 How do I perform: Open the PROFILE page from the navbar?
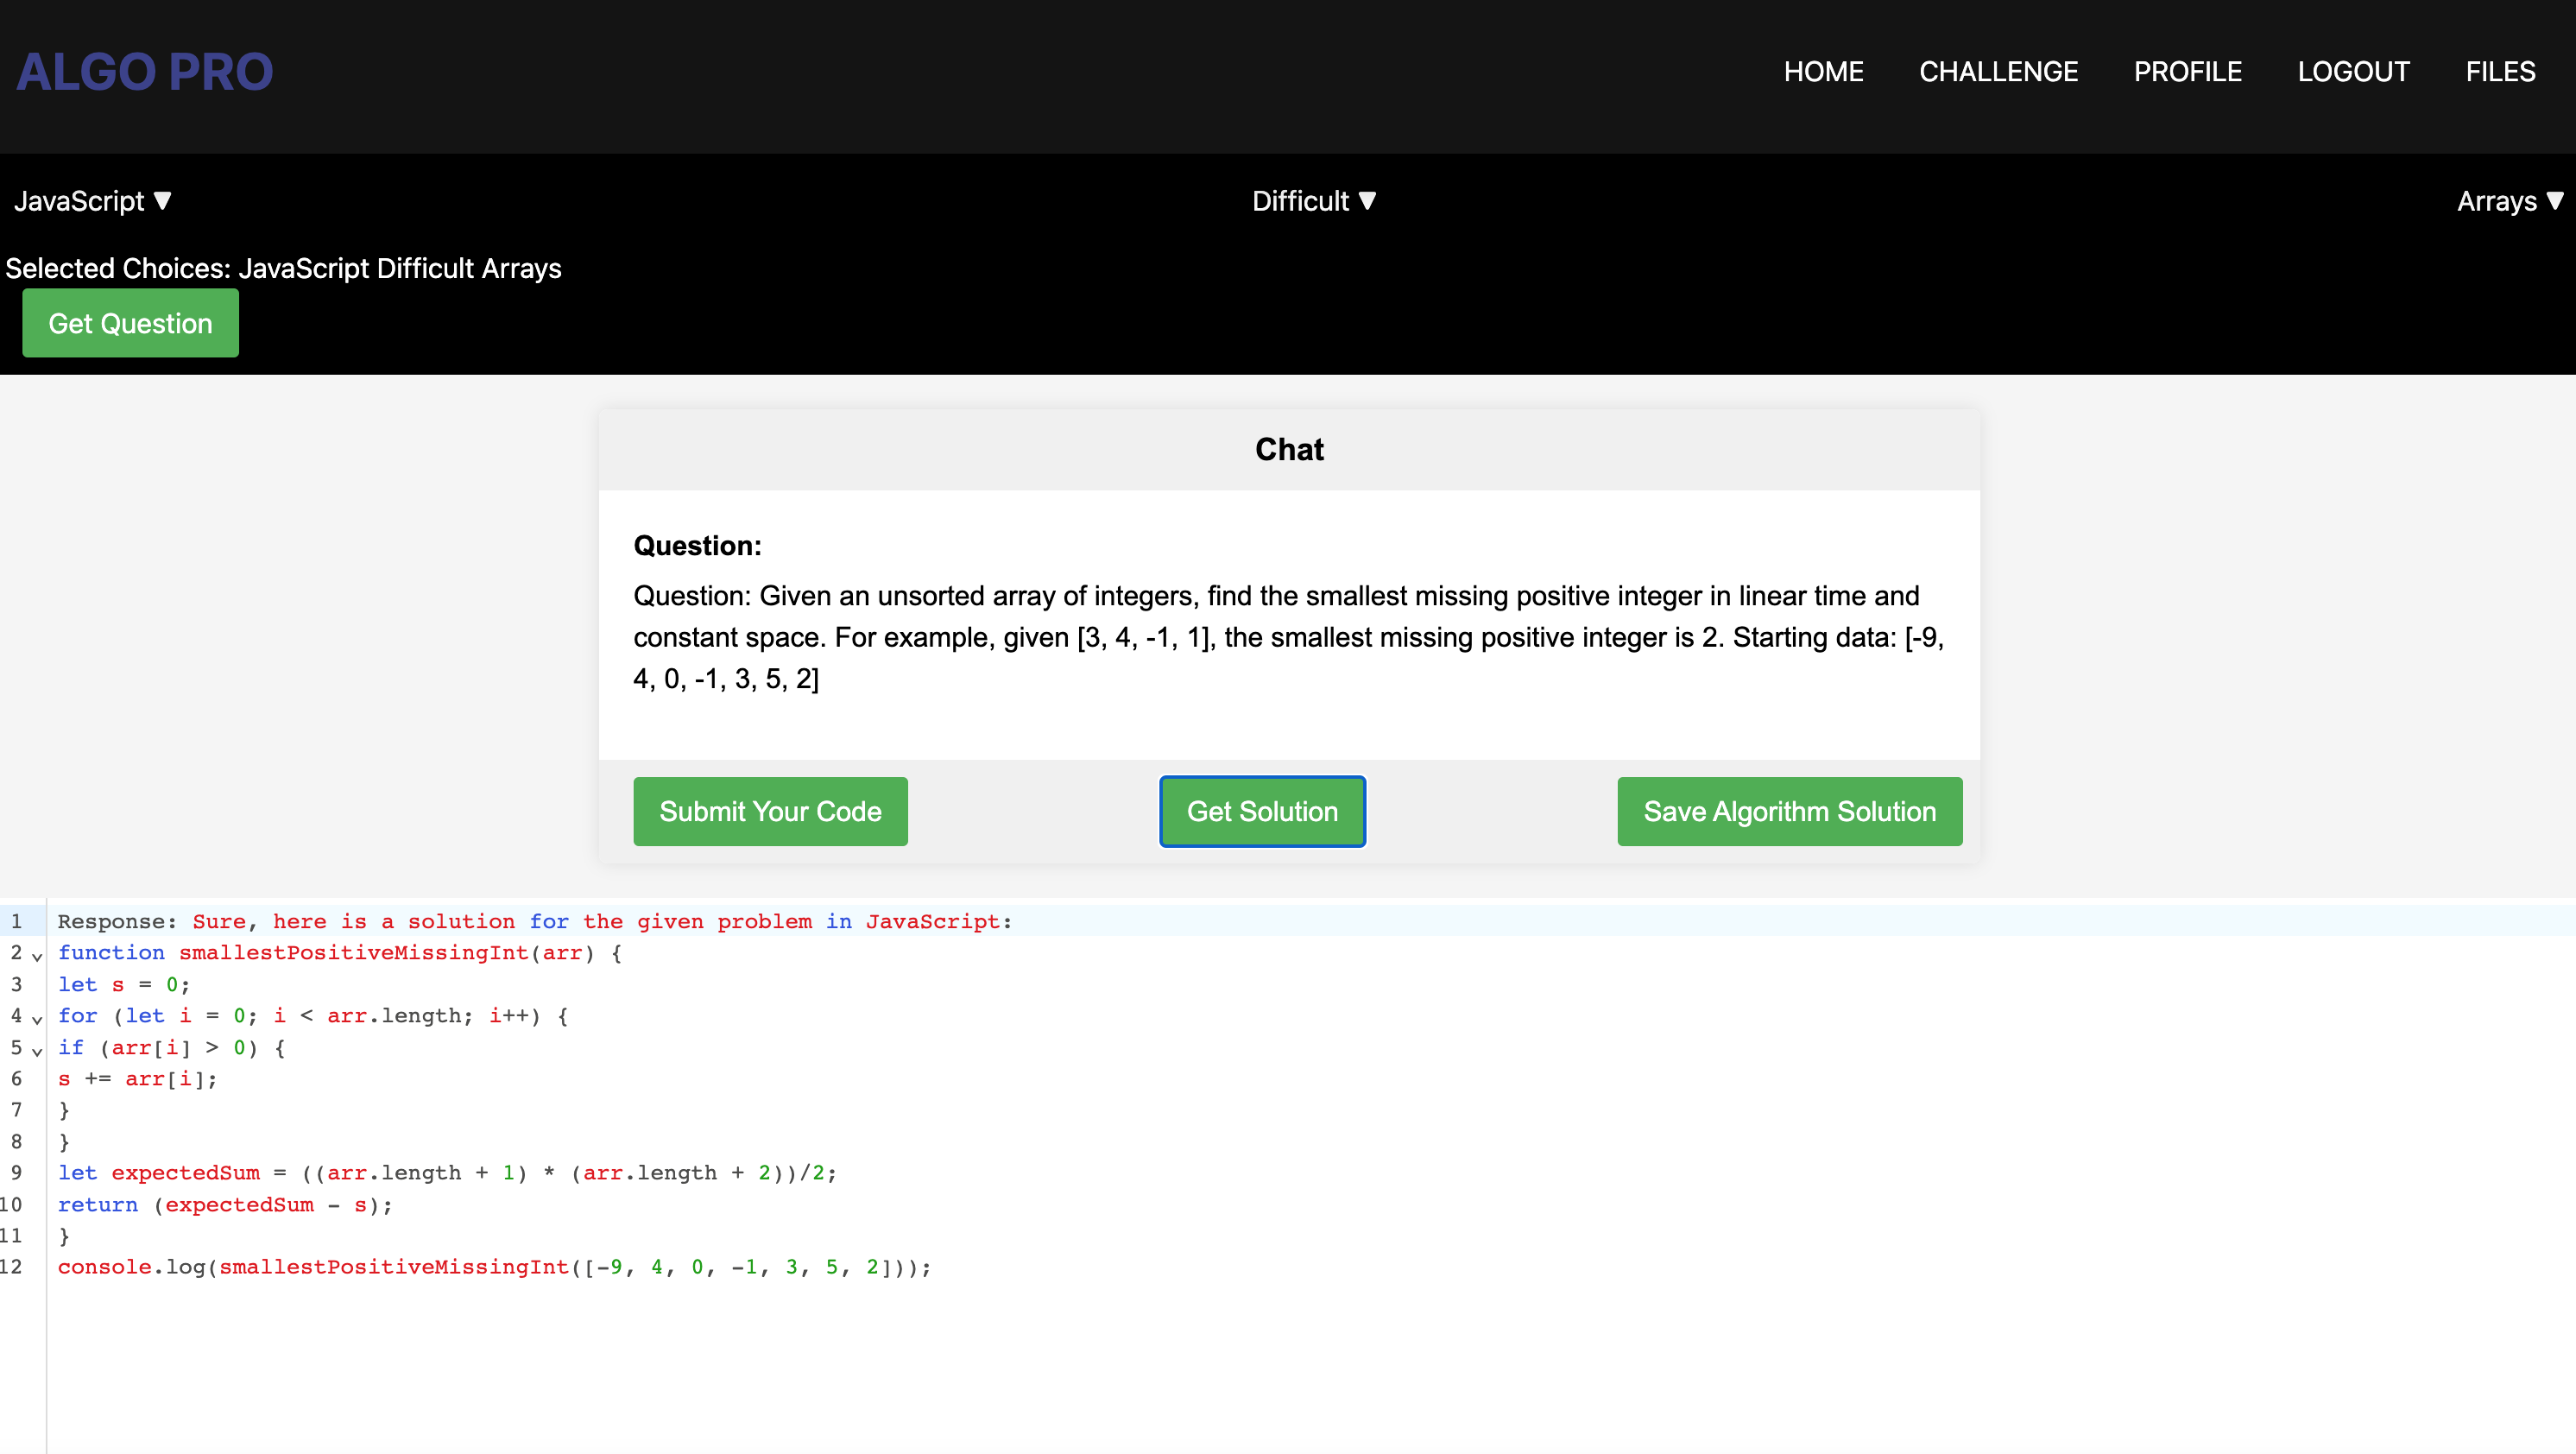pos(2188,71)
